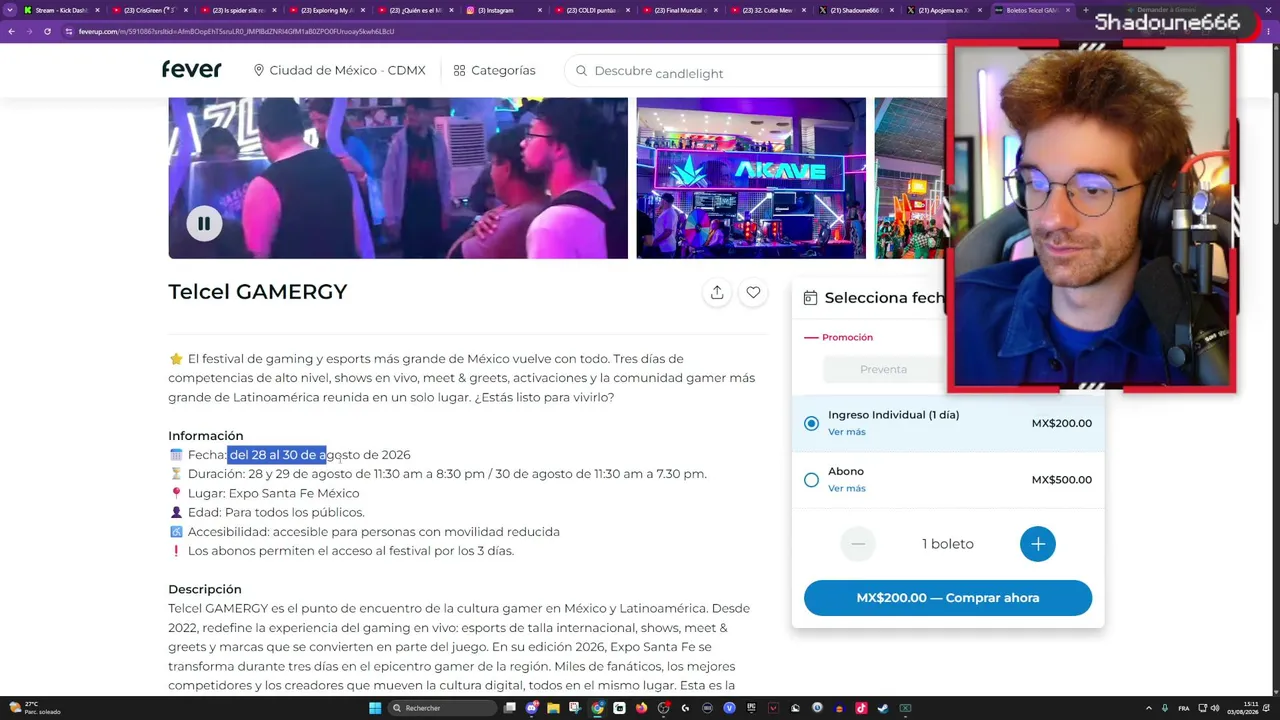This screenshot has width=1280, height=720.
Task: Decrease ticket quantity with minus button
Action: [858, 544]
